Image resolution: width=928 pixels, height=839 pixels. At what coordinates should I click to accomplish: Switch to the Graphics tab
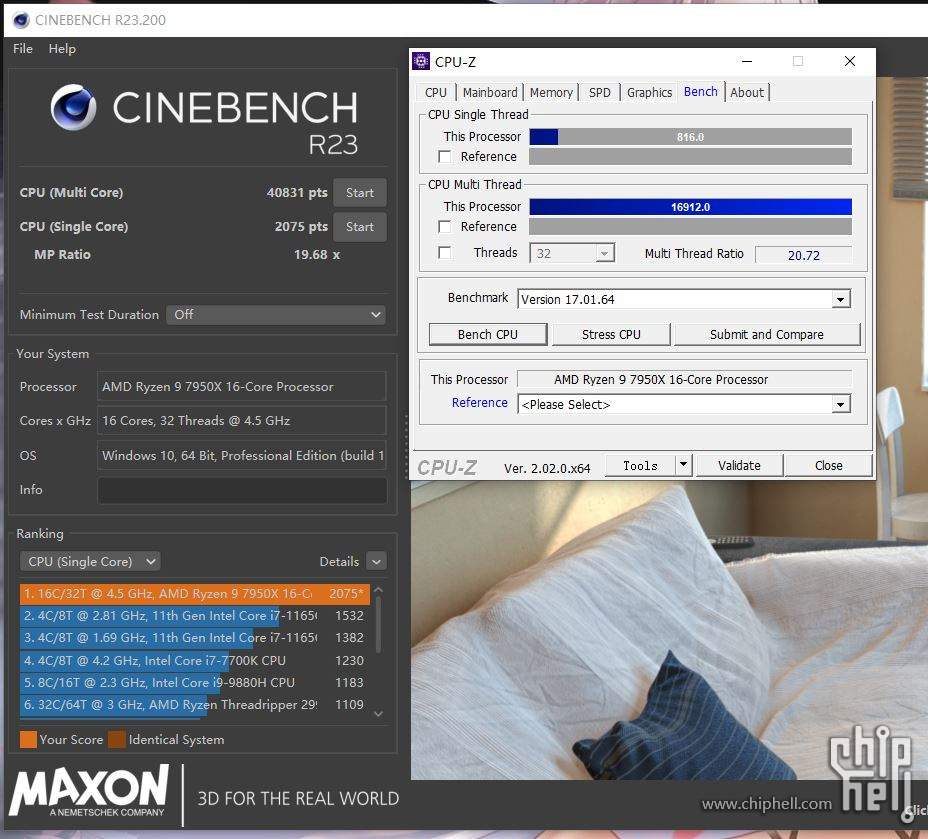[x=649, y=92]
